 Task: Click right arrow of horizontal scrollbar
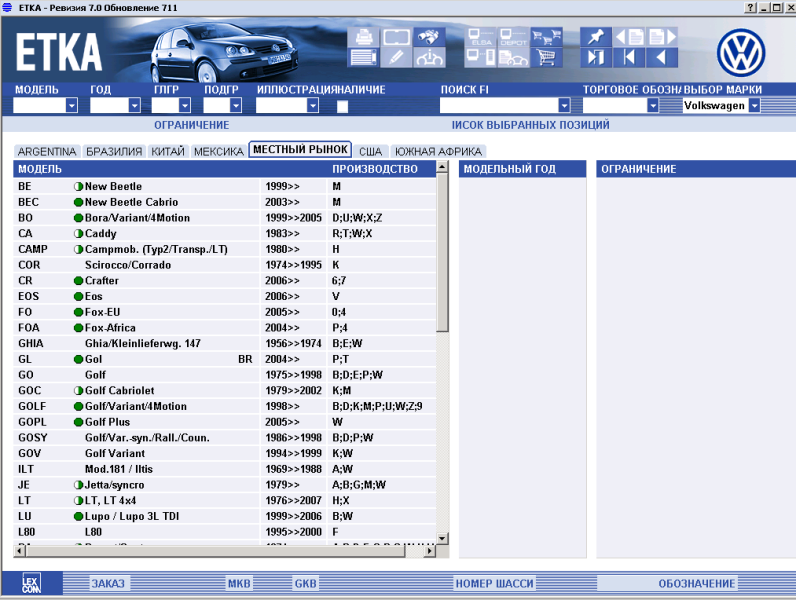pyautogui.click(x=430, y=550)
